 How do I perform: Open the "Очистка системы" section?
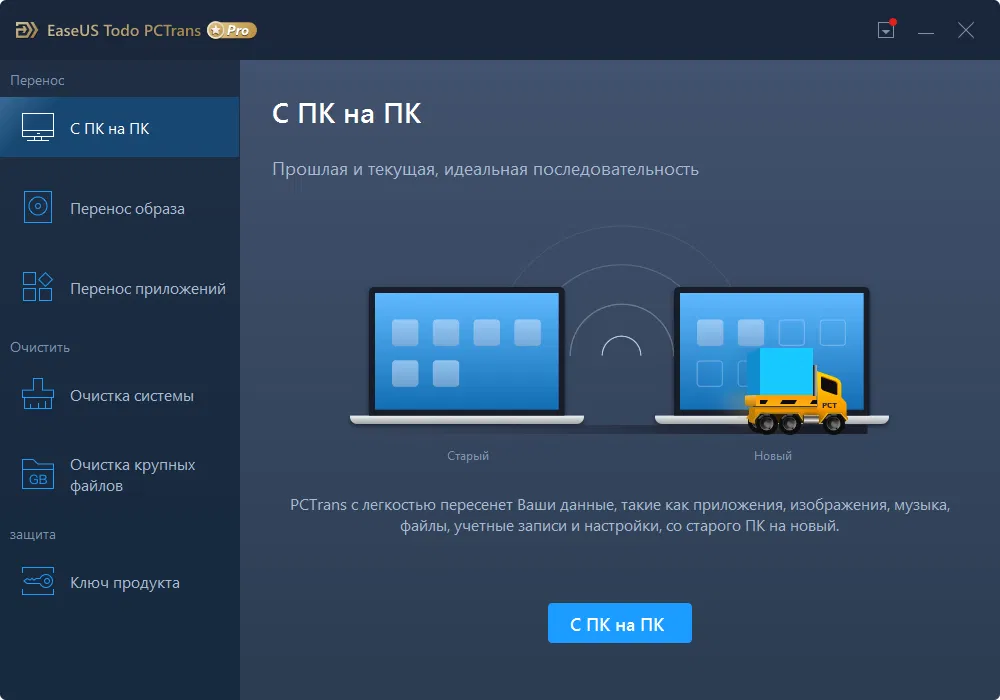coord(118,394)
